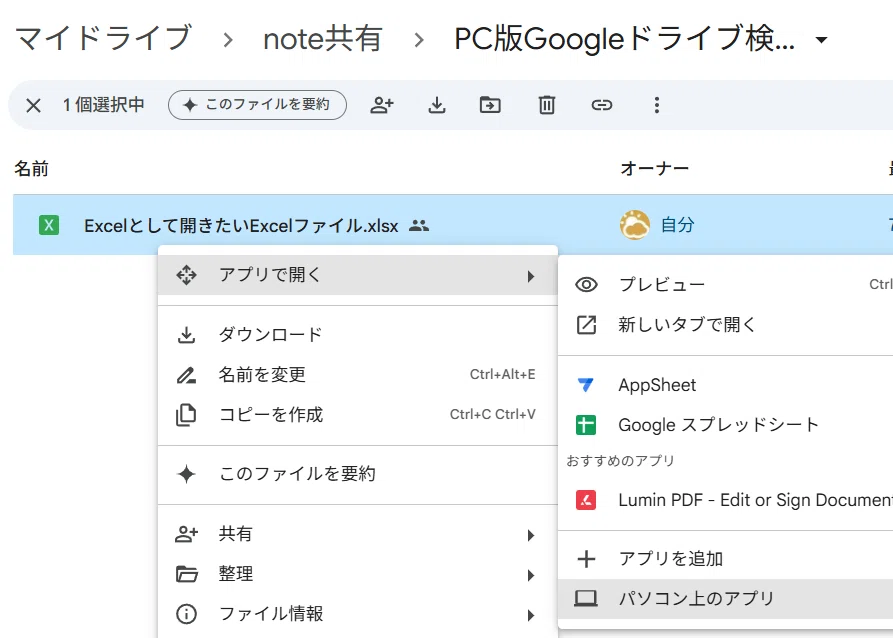893x638 pixels.
Task: Select パソコン上のアプリ option
Action: point(726,599)
